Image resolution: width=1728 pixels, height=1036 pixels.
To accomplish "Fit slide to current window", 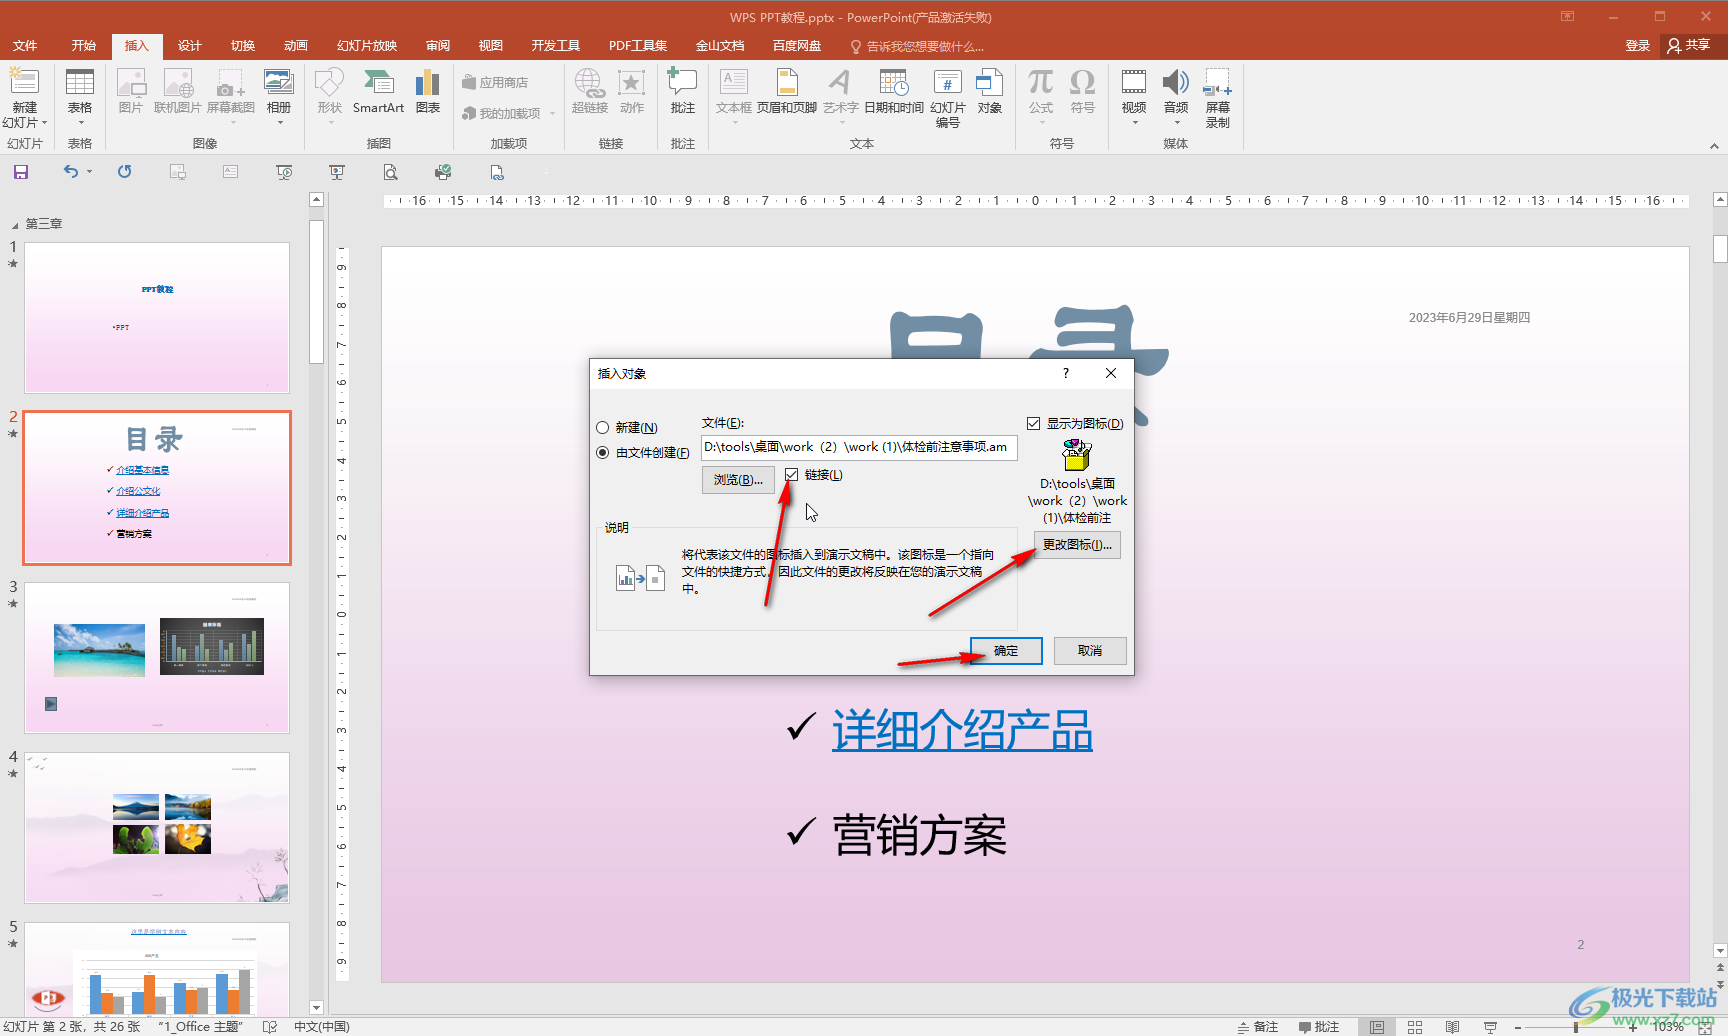I will tap(1705, 1027).
